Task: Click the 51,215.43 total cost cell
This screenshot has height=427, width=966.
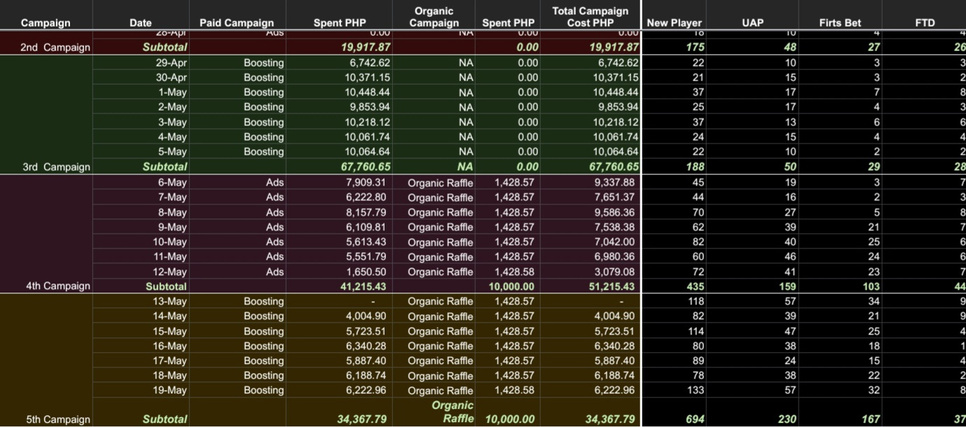Action: pos(604,286)
